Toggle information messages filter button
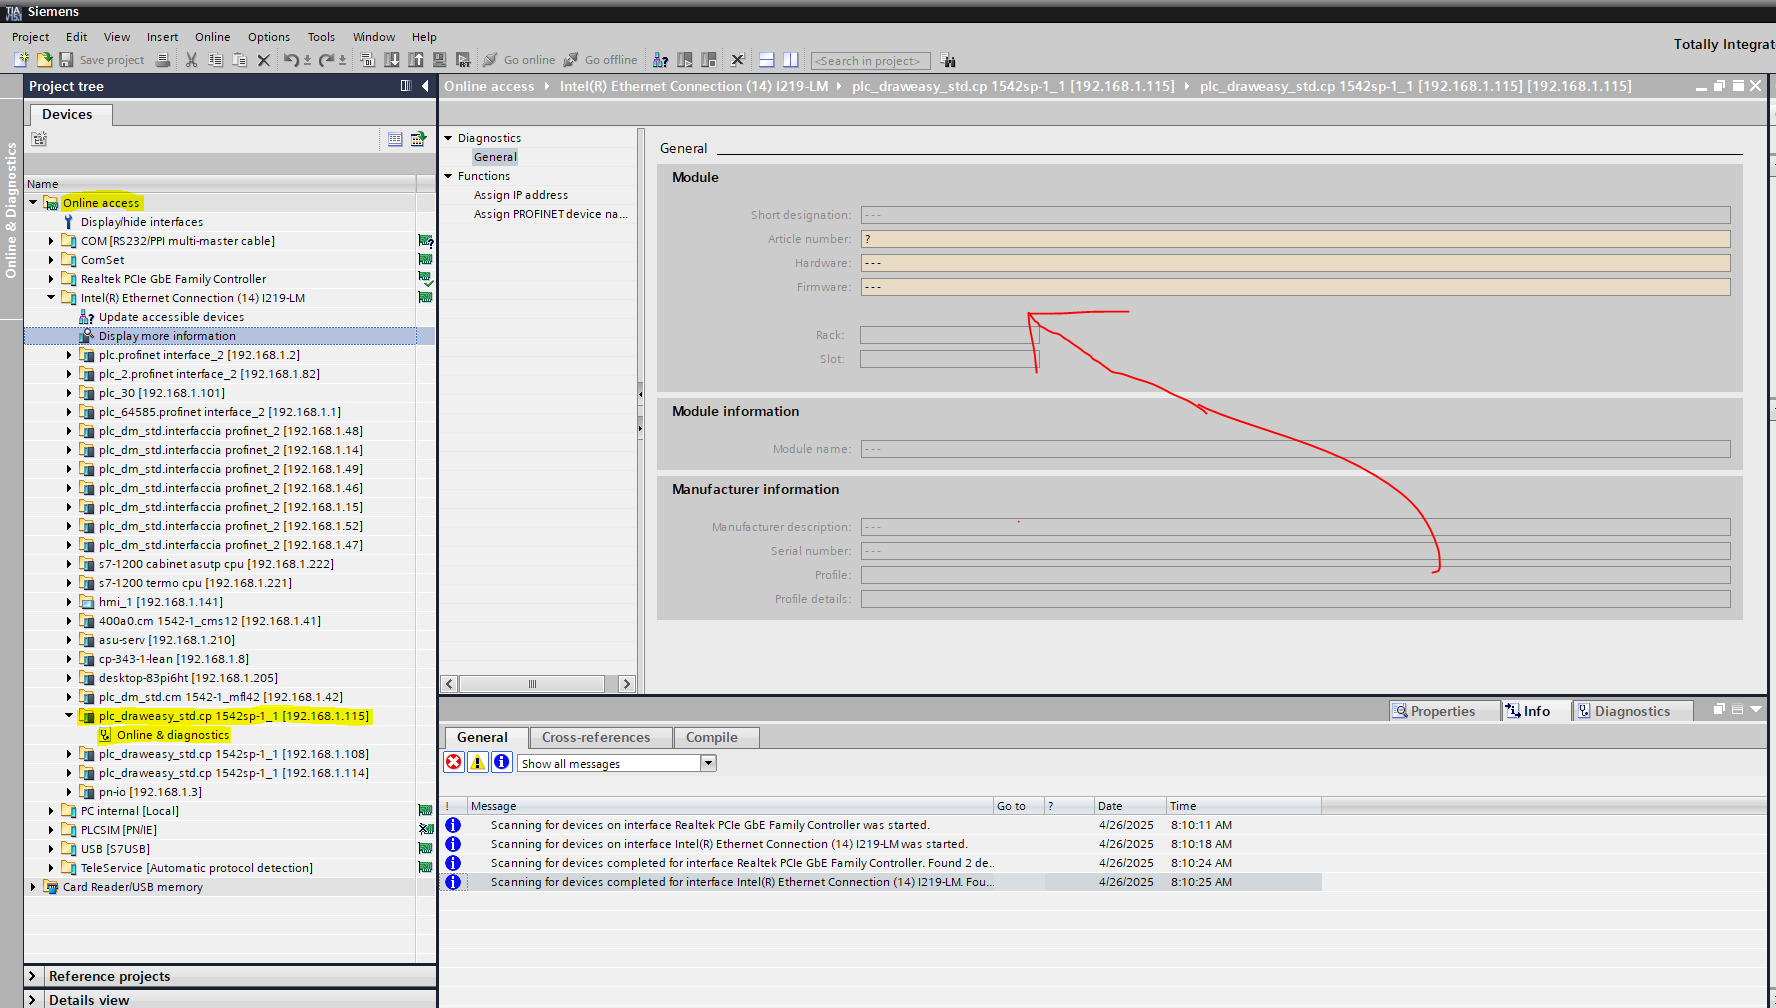Viewport: 1776px width, 1008px height. (x=502, y=763)
